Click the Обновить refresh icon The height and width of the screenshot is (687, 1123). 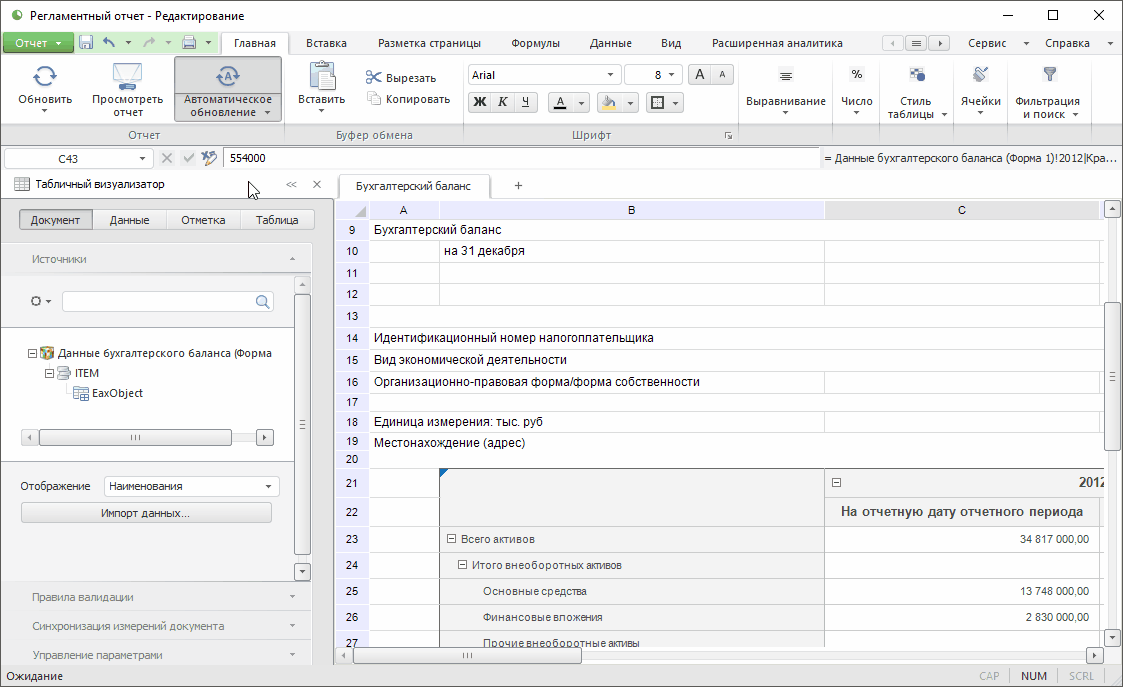click(45, 77)
